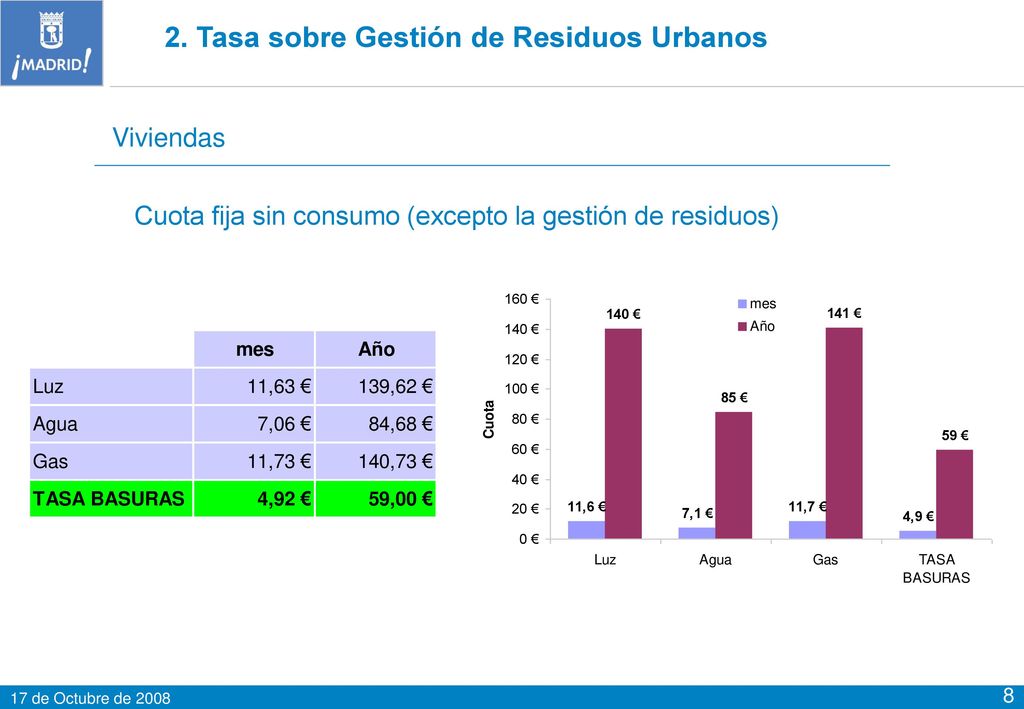Screen dimensions: 1024x709
Task: Select the slide title about Residuos Urbanos
Action: tap(466, 37)
